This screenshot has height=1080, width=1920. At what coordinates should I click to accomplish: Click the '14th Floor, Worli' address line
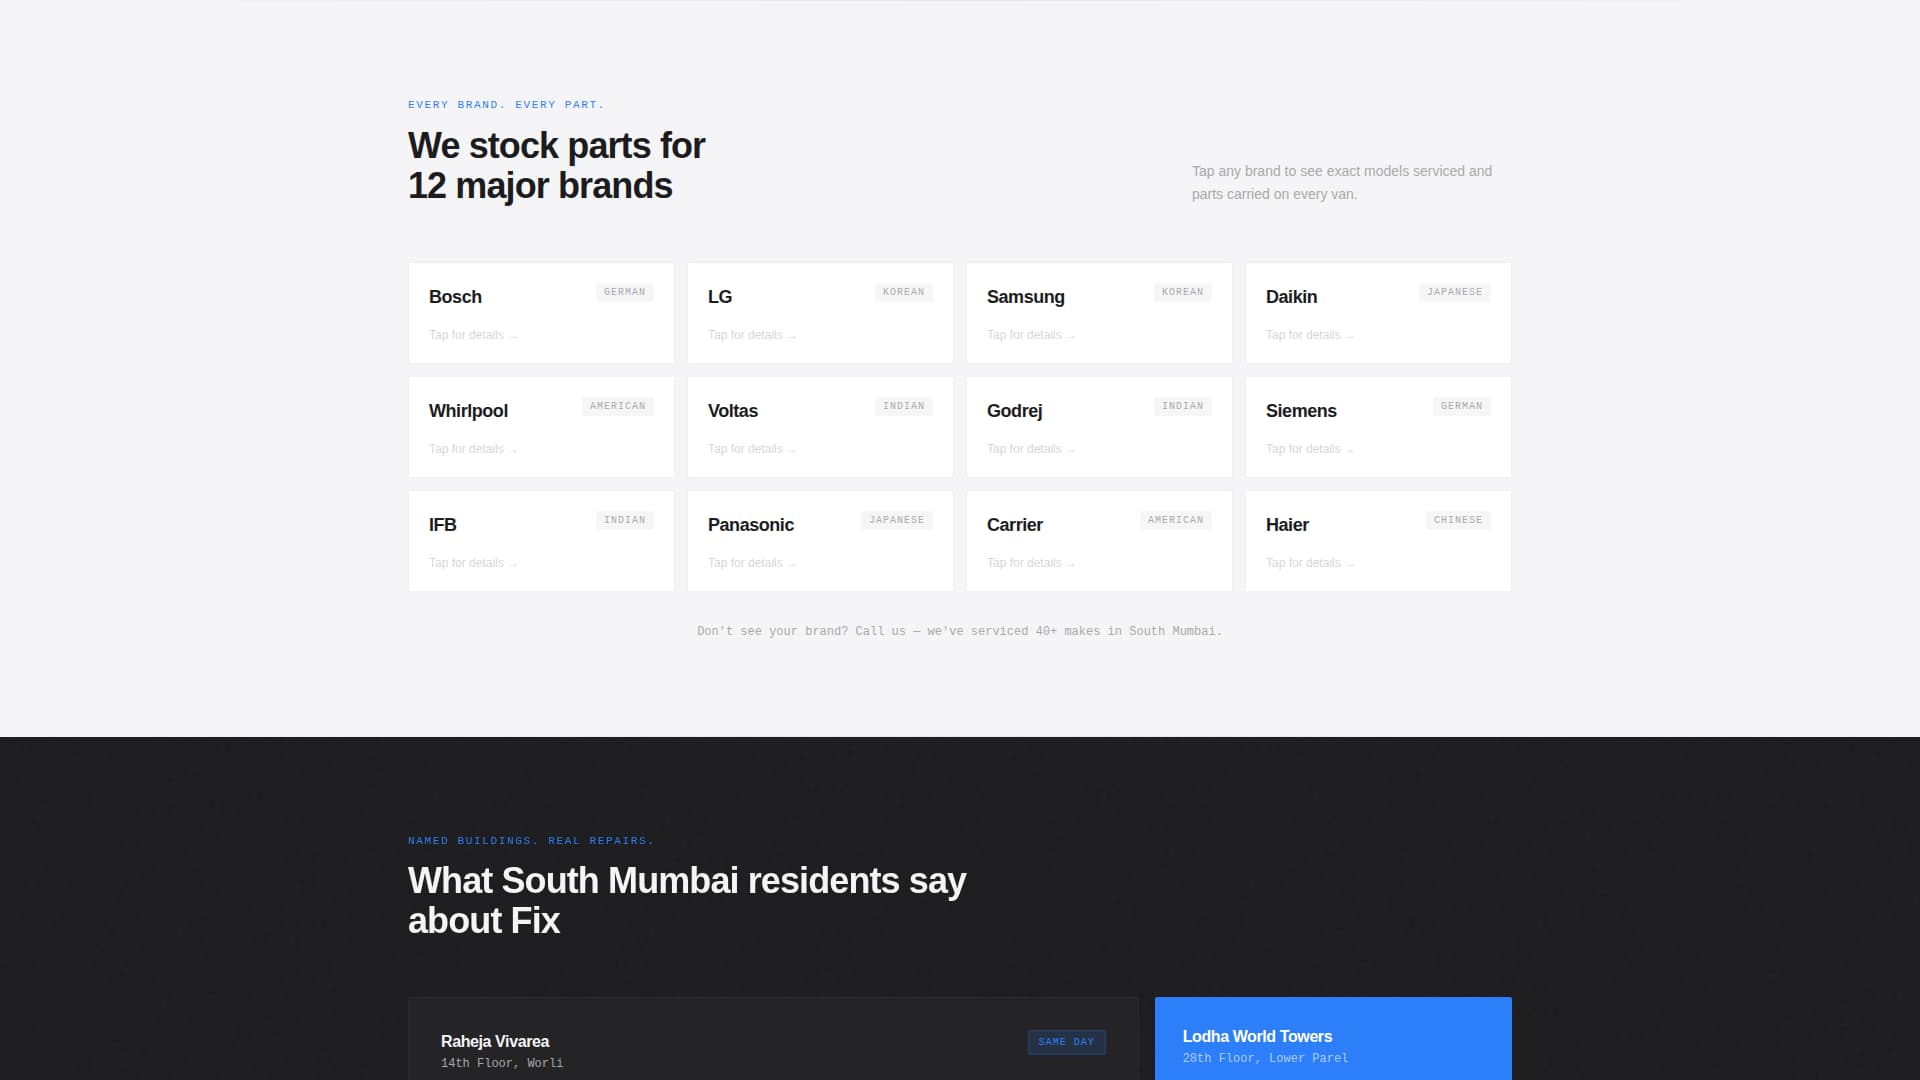502,1063
